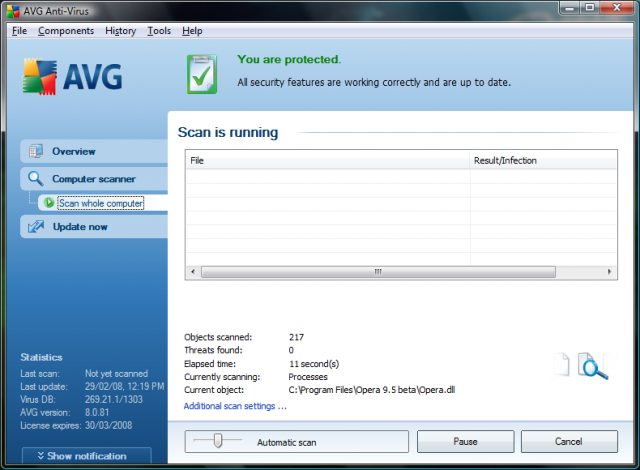Click the Virus DB value 269.21.1/1303
Image resolution: width=640 pixels, height=470 pixels.
pos(114,399)
